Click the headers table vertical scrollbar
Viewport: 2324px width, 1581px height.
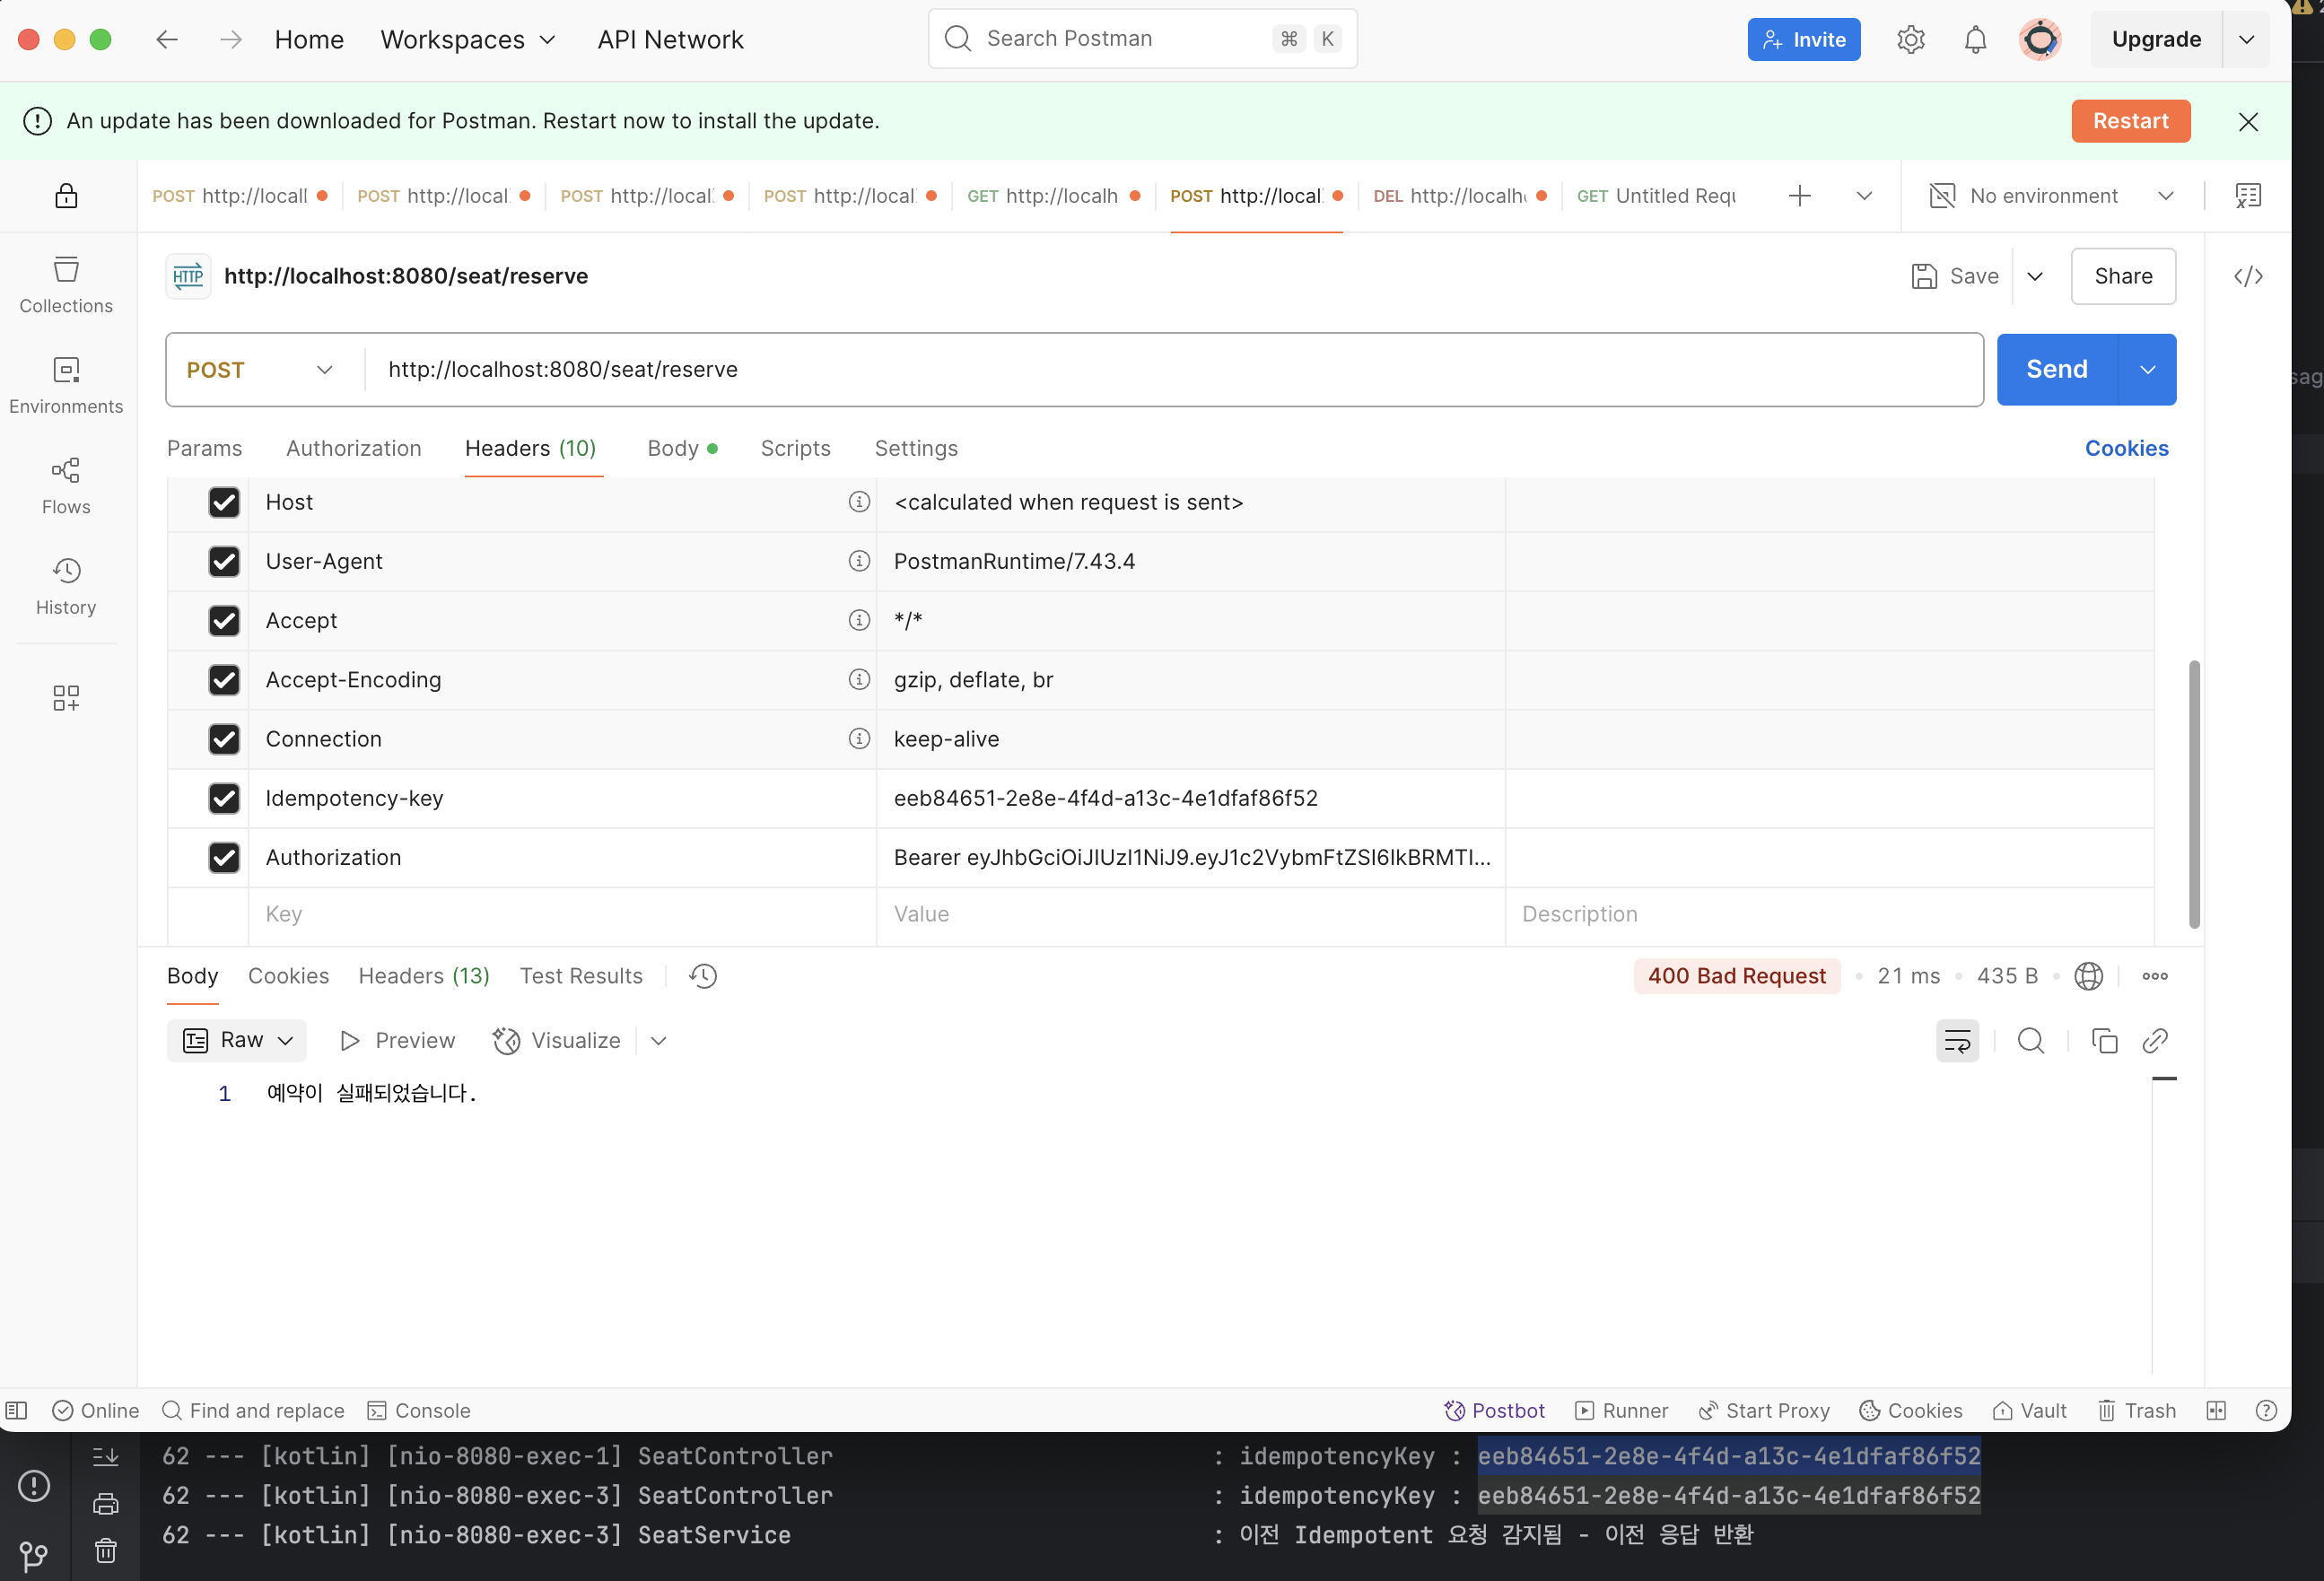[x=2194, y=794]
